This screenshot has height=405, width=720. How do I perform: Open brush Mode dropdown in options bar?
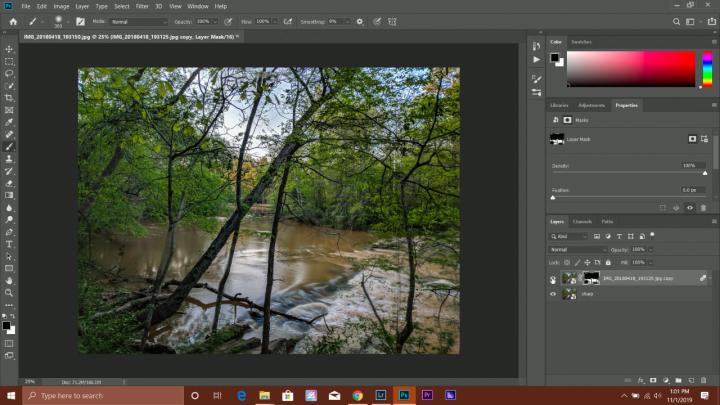138,22
